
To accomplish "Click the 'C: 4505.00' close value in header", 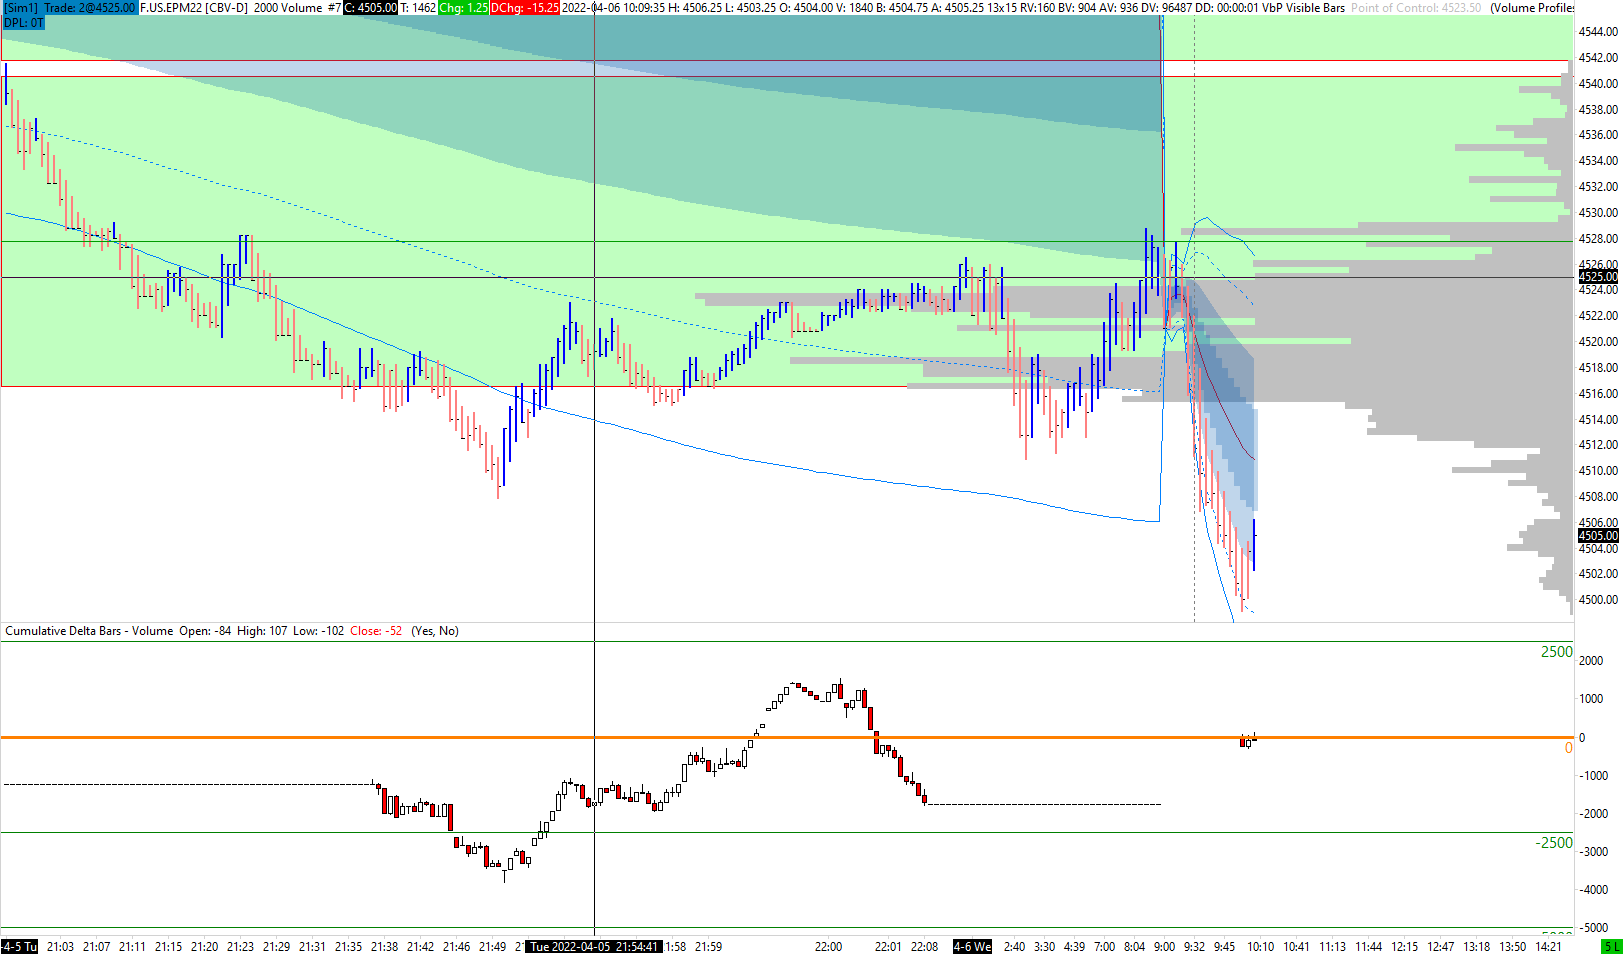I will tap(371, 7).
